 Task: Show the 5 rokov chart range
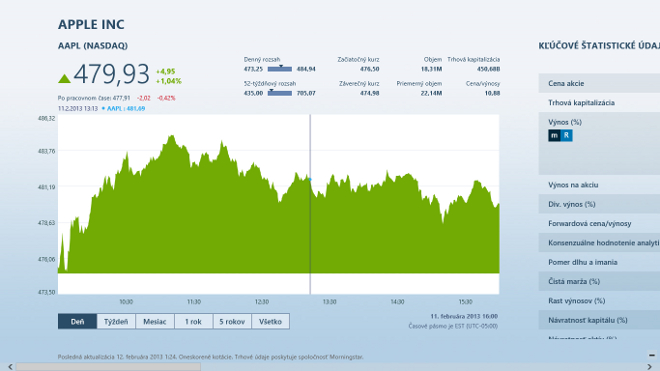pyautogui.click(x=232, y=321)
